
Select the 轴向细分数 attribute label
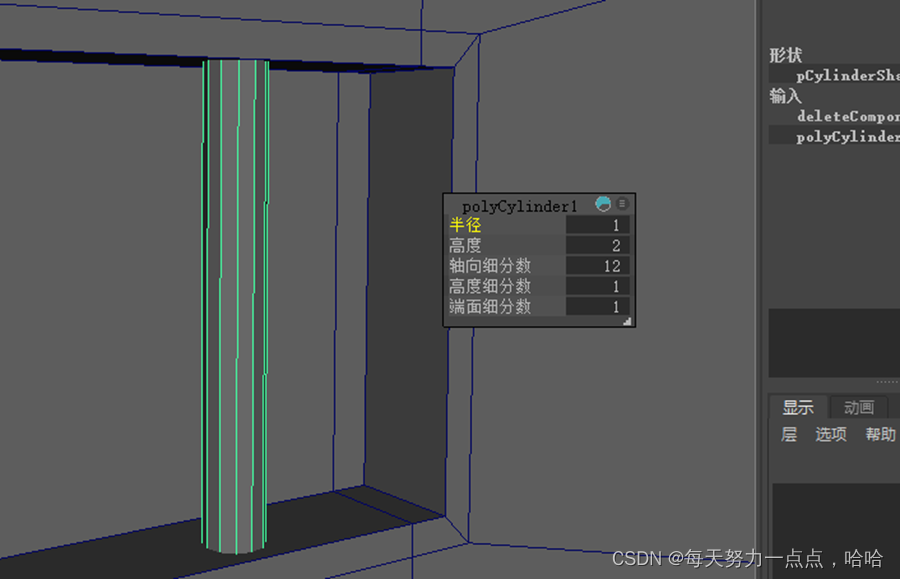490,266
